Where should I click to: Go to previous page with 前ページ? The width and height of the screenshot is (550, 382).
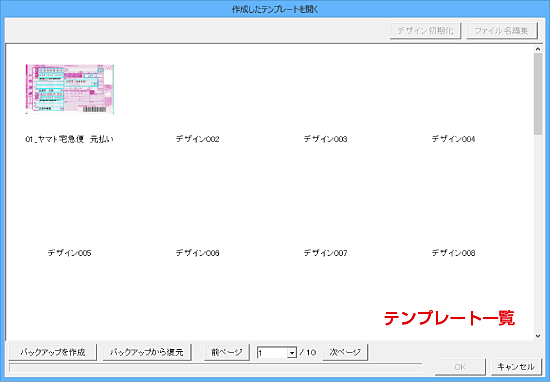click(x=227, y=352)
